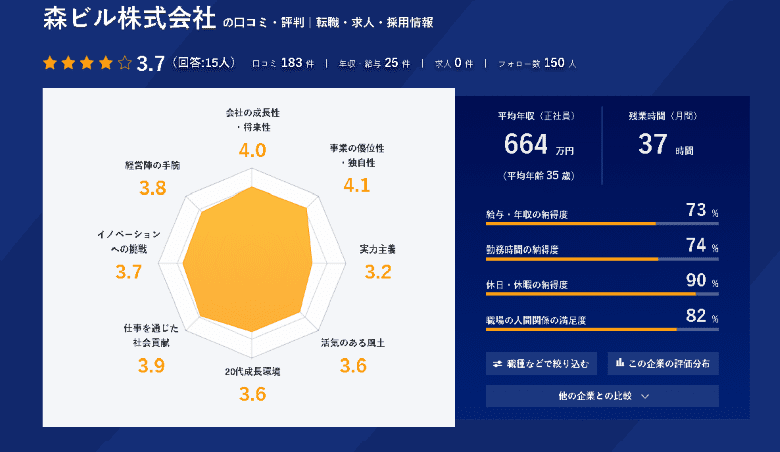Click 20代成長環境 score 3.6

click(x=252, y=394)
